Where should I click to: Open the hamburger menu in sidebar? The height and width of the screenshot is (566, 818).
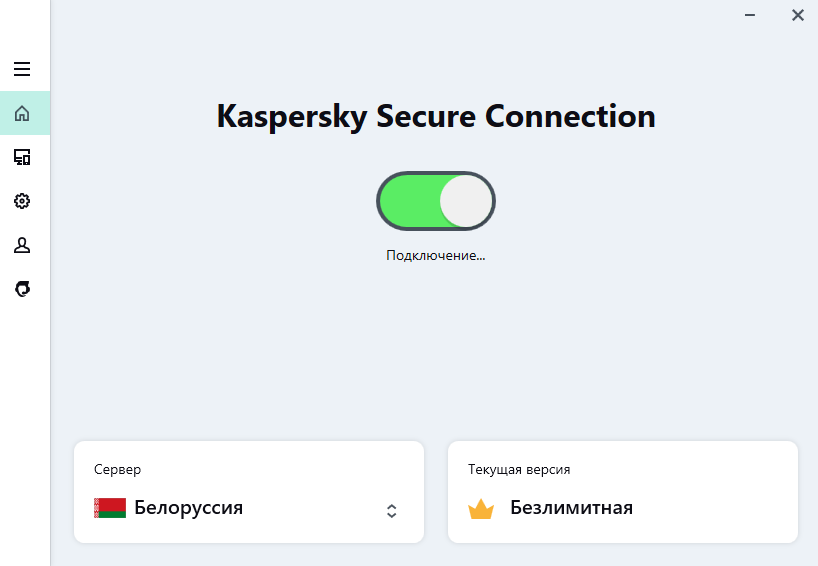[x=22, y=69]
